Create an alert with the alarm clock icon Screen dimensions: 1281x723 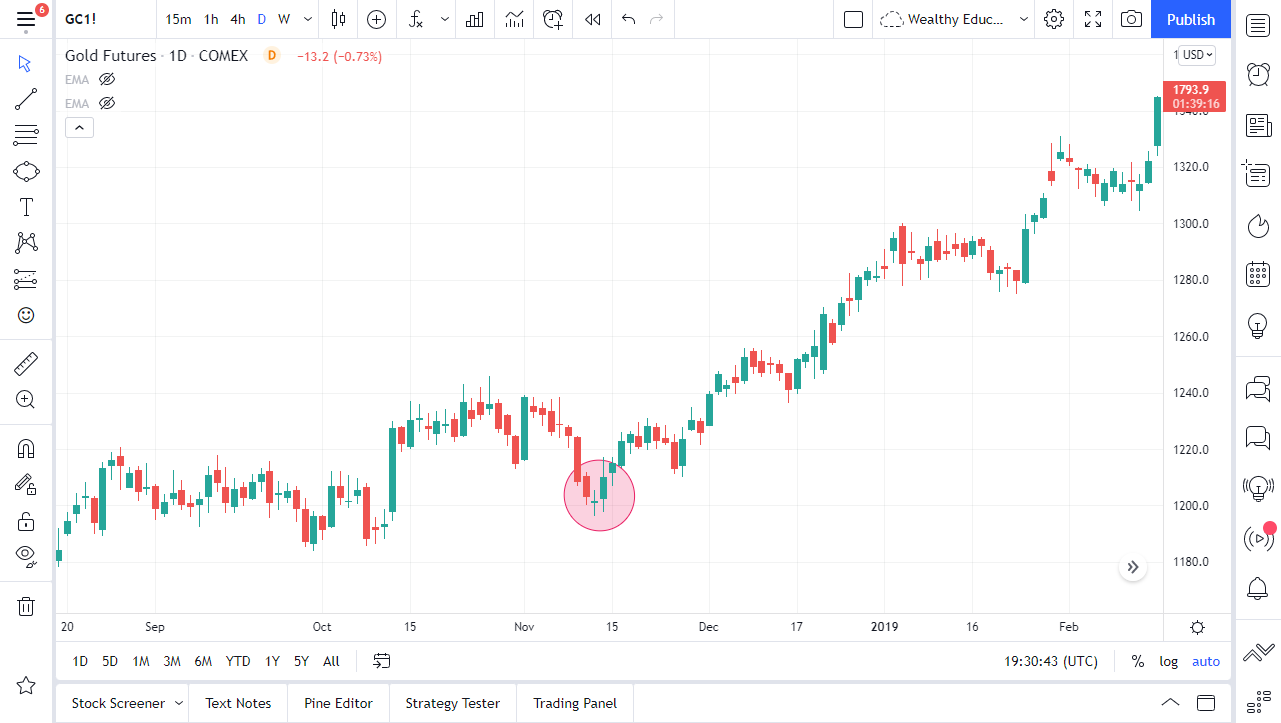(x=553, y=19)
